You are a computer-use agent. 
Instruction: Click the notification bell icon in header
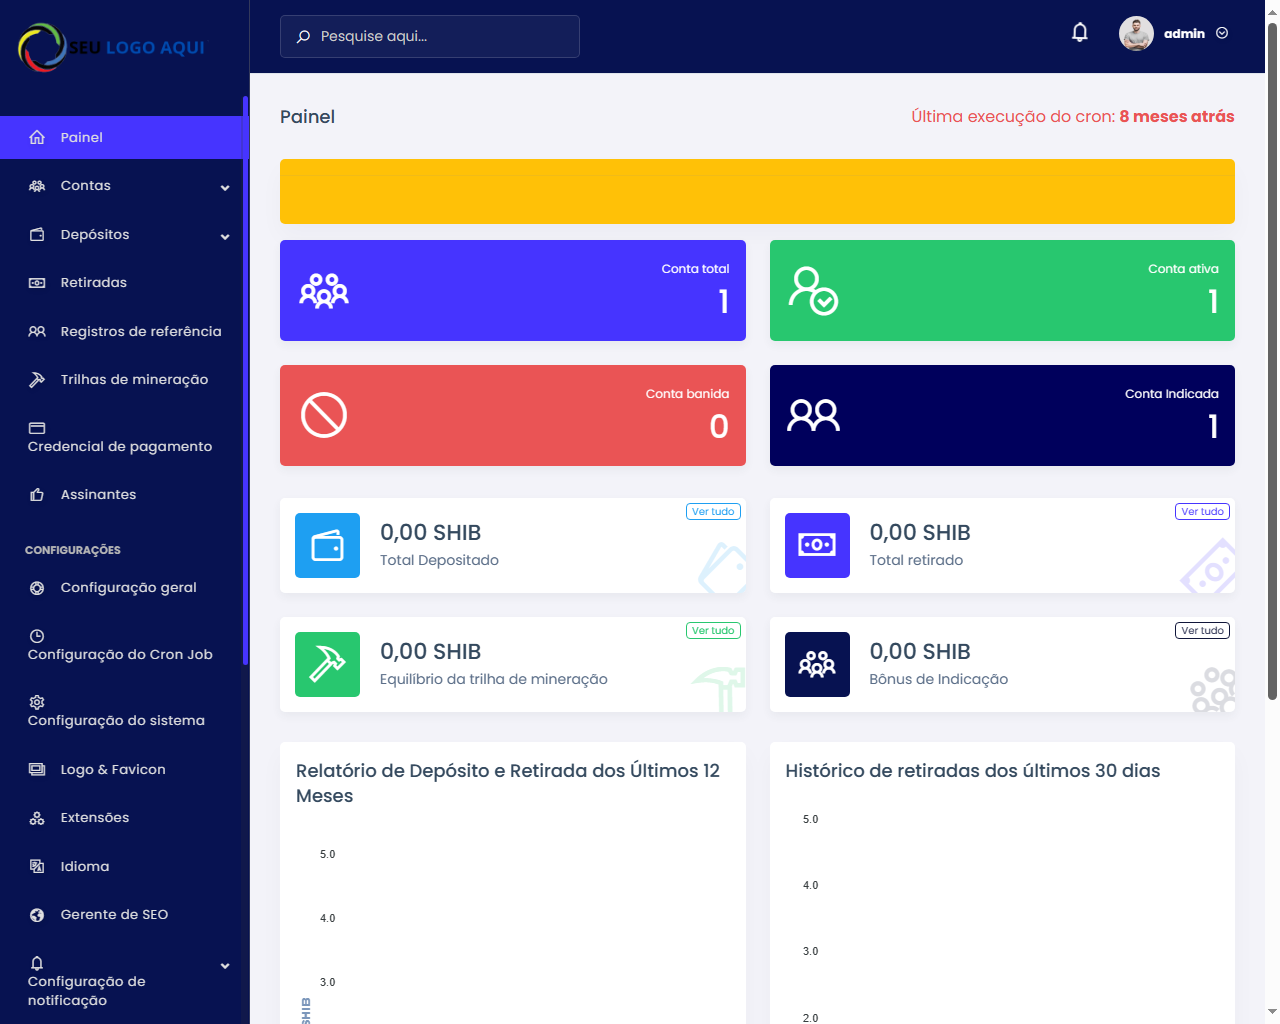coord(1080,33)
